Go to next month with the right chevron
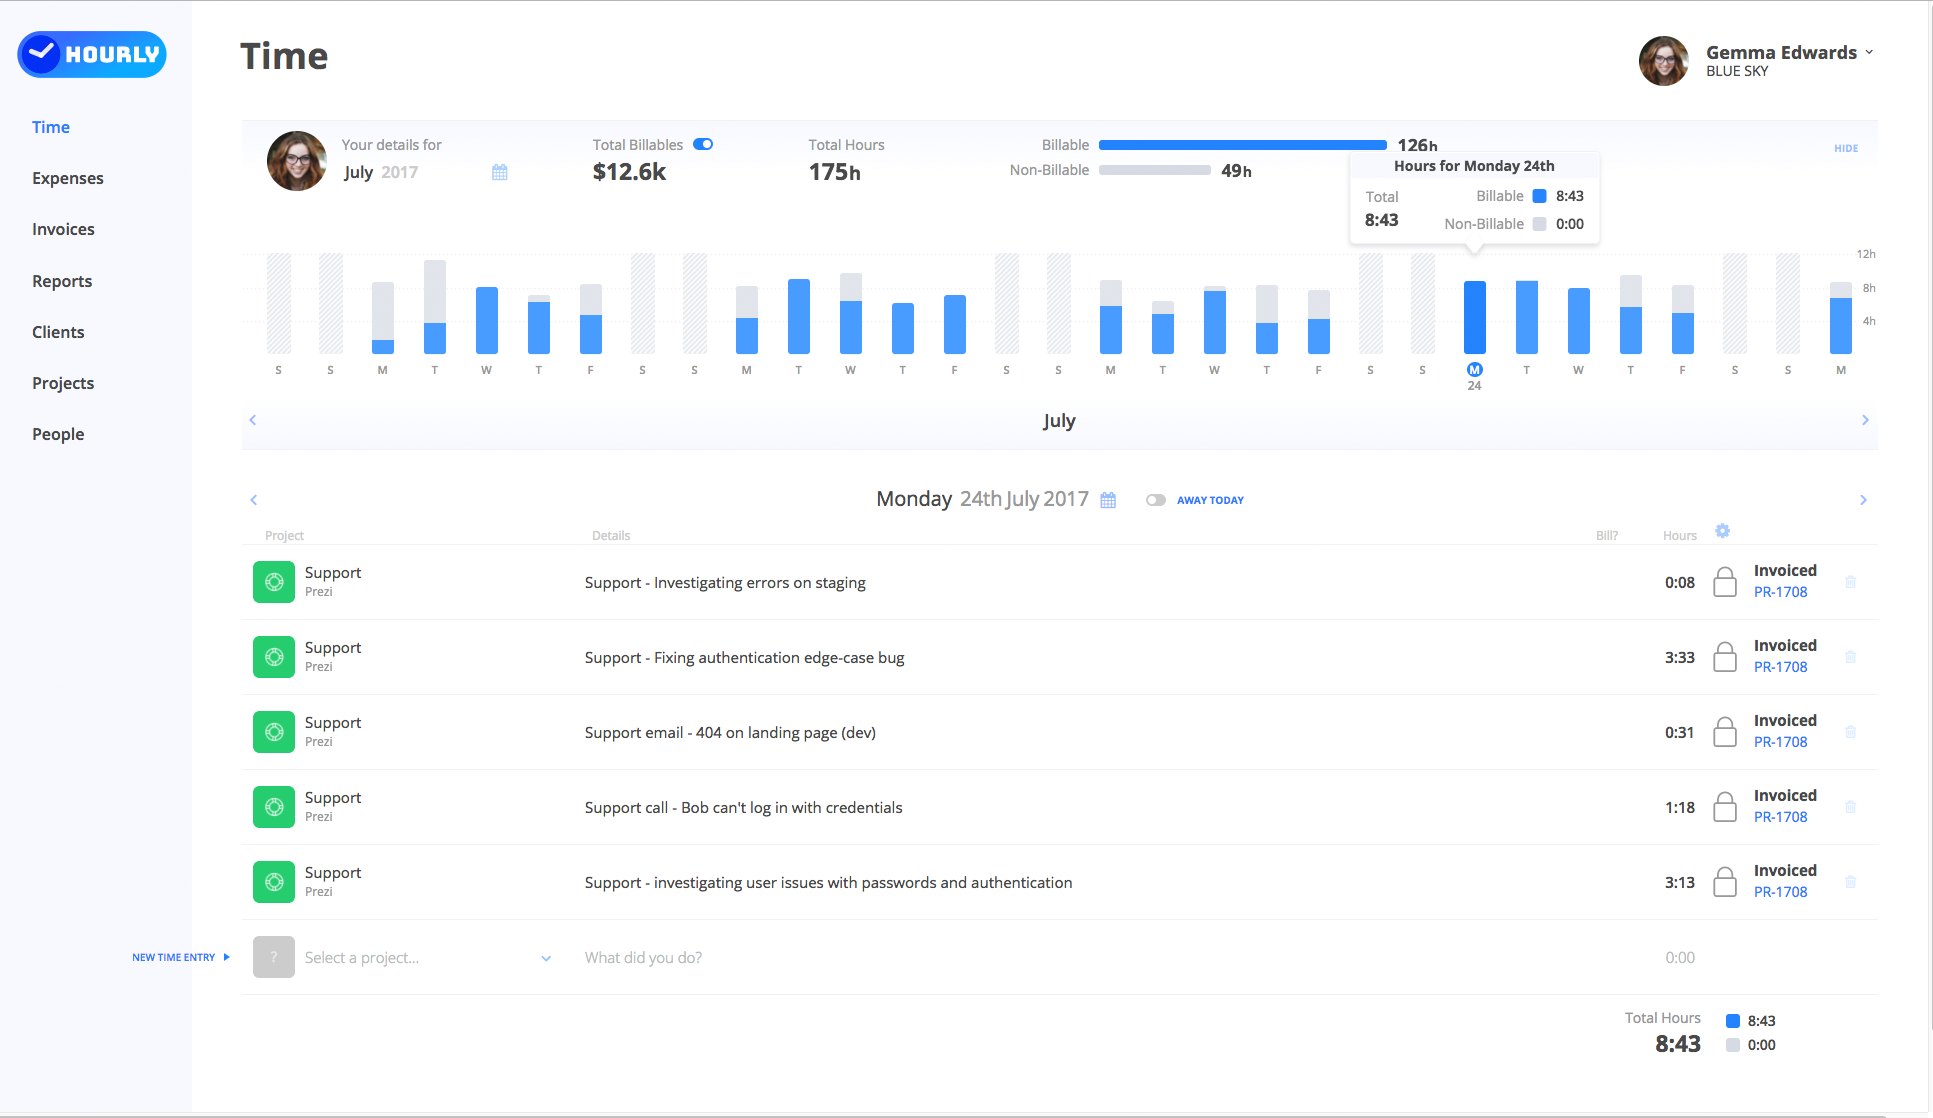The image size is (1933, 1118). [x=1865, y=420]
